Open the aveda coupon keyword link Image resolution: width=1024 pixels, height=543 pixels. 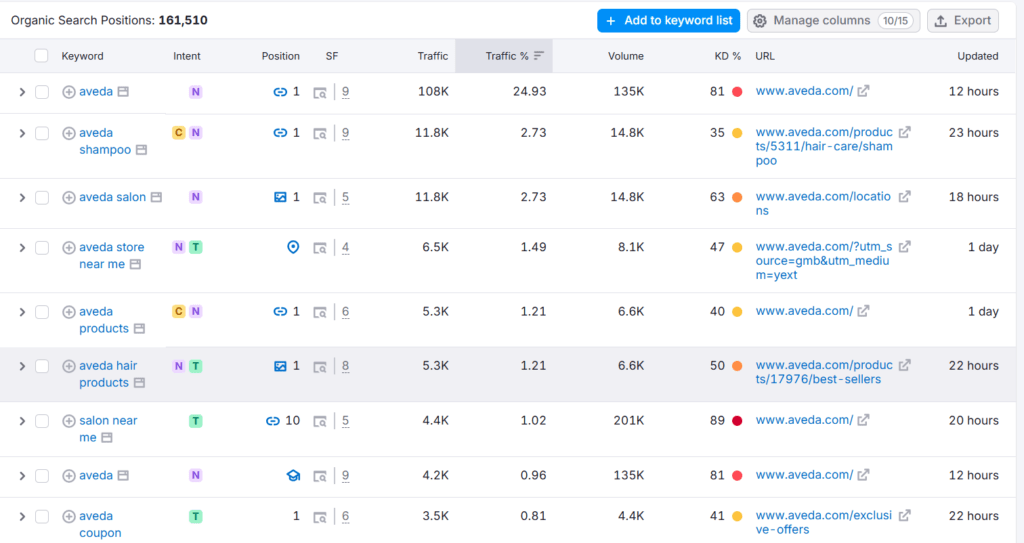(x=100, y=525)
